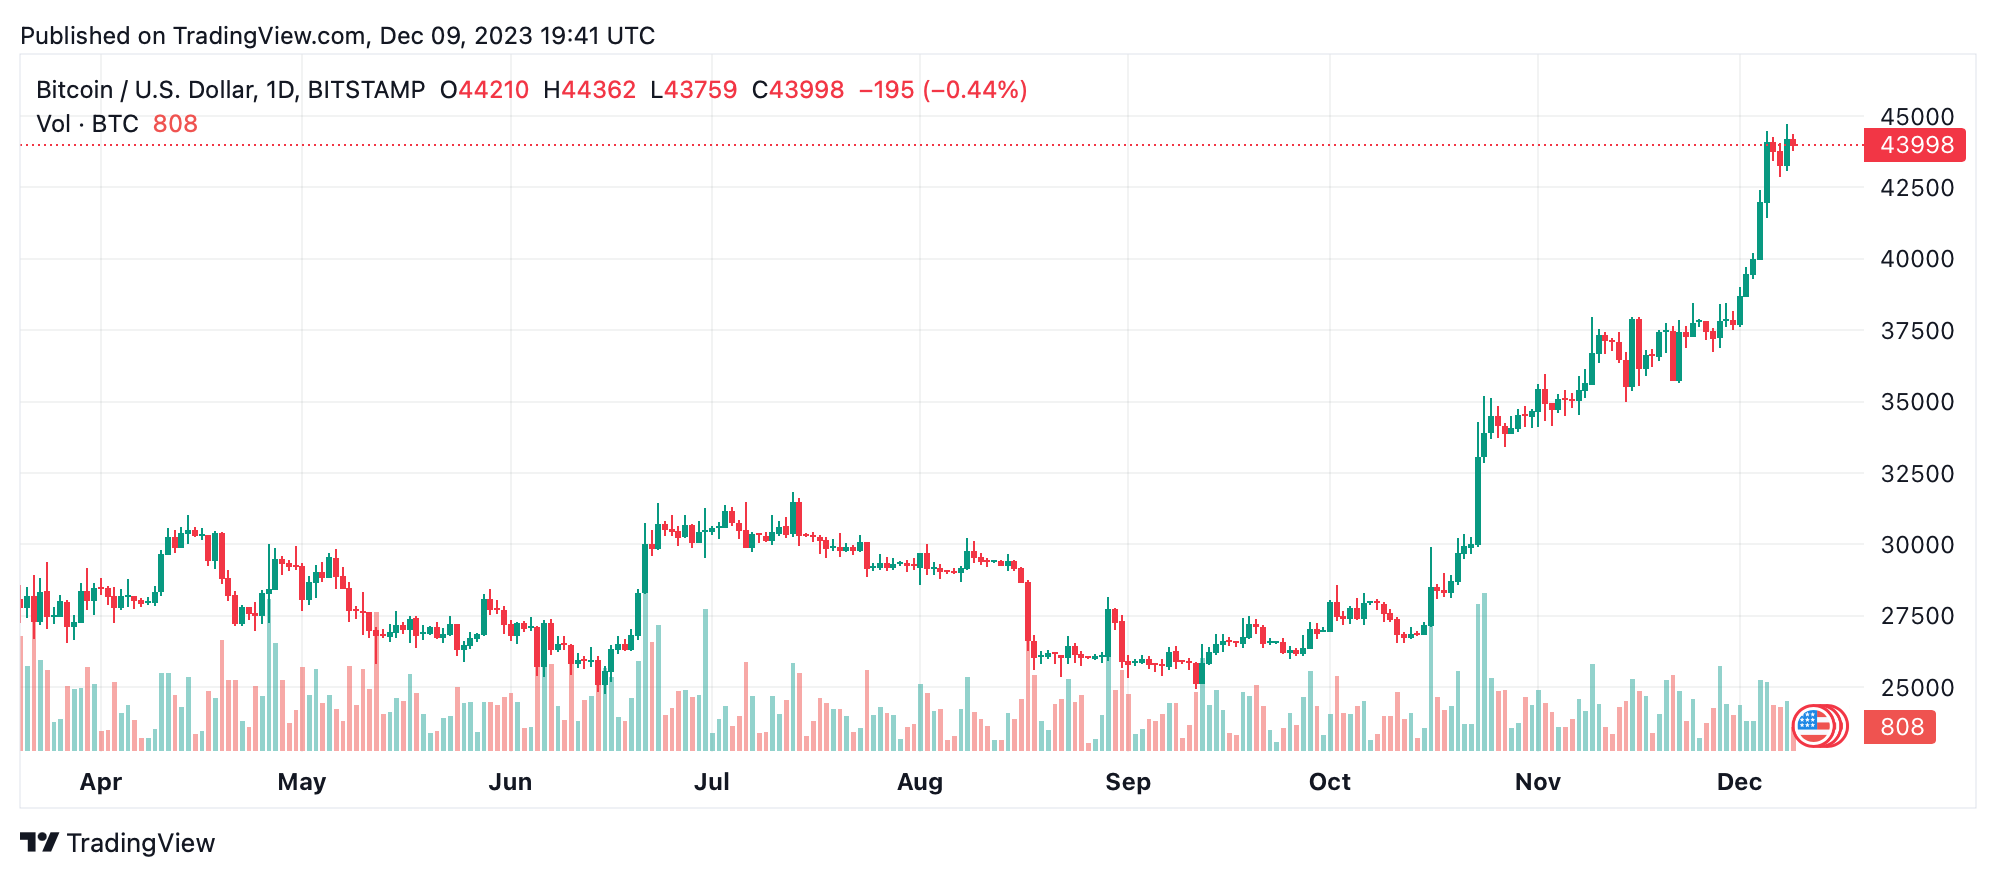Click the 37500 price scale label
Viewport: 1996px width, 878px height.
click(1916, 331)
